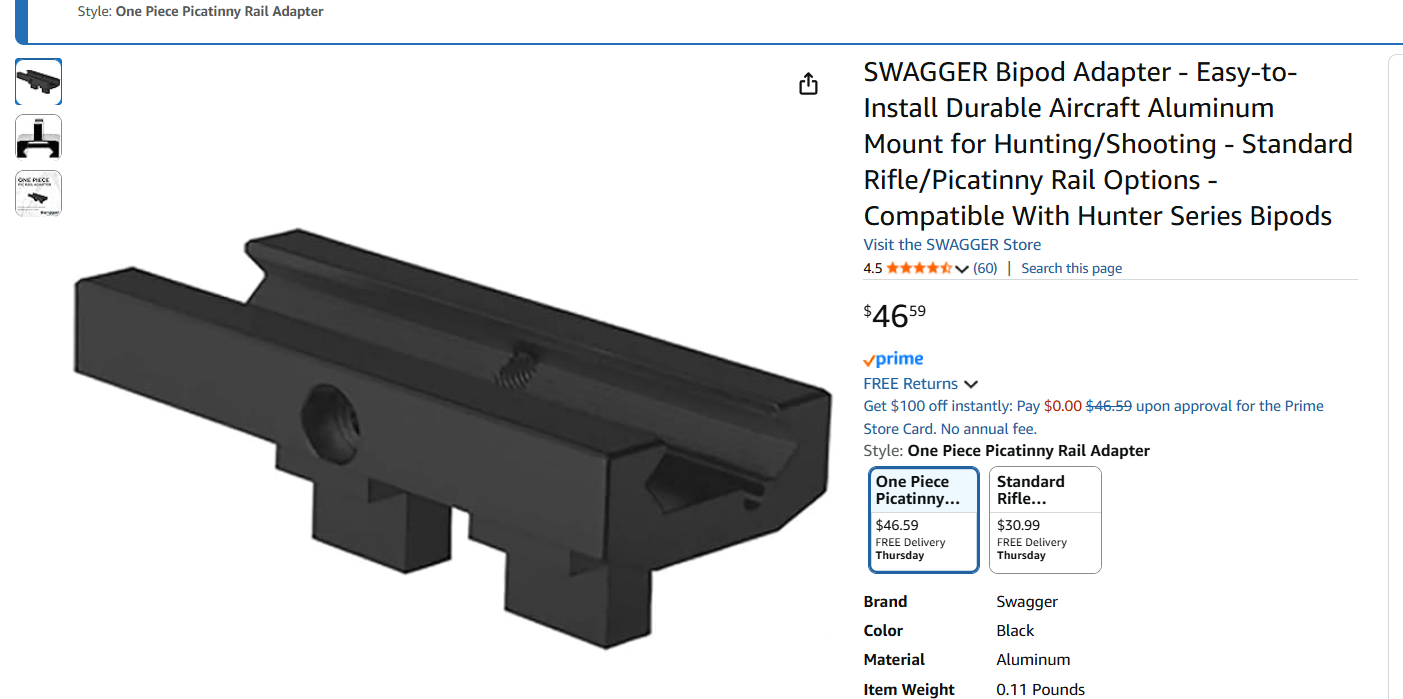
Task: Click the share icon above product image
Action: coord(809,85)
